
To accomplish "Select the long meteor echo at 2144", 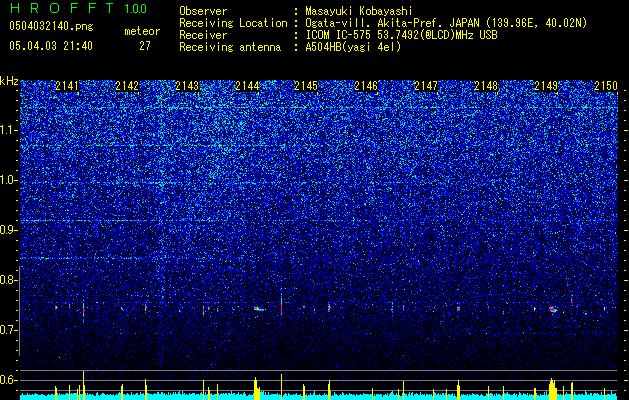I will pos(259,309).
